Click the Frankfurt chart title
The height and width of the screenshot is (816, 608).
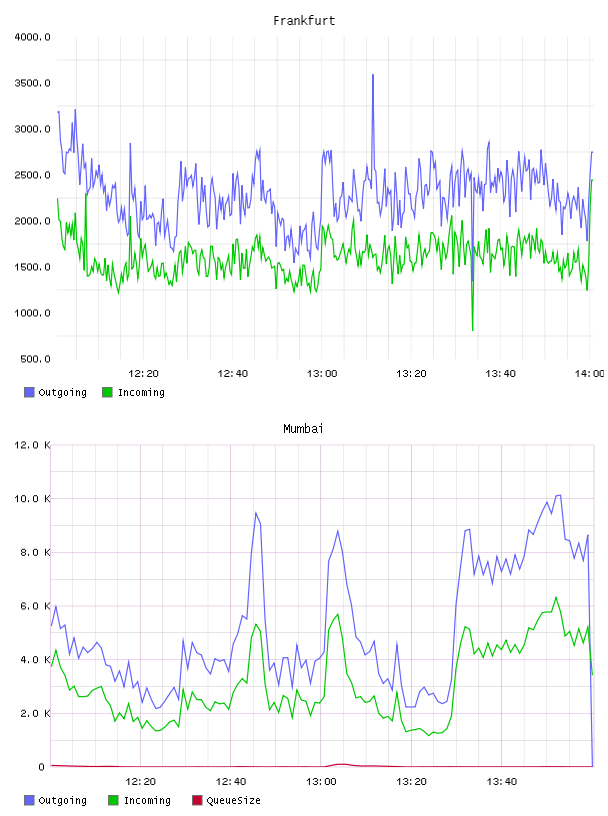pos(304,21)
